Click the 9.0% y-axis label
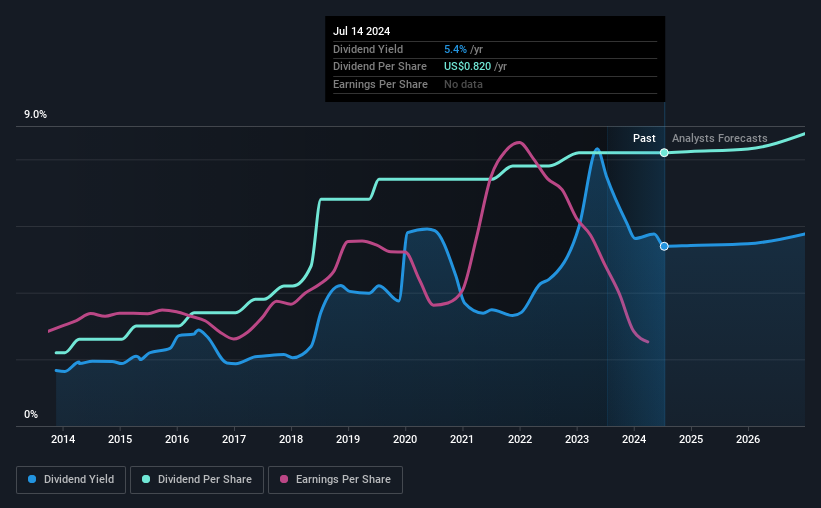 (35, 115)
